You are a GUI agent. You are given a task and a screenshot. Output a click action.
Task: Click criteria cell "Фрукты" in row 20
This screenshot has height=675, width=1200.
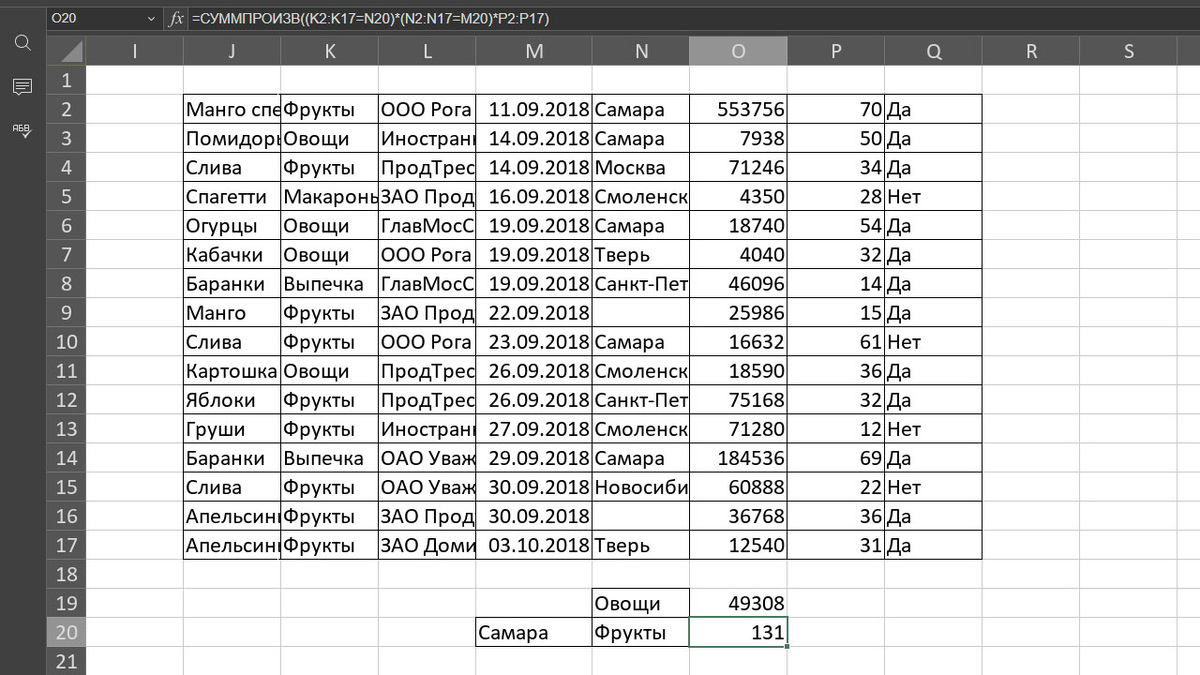[x=640, y=632]
